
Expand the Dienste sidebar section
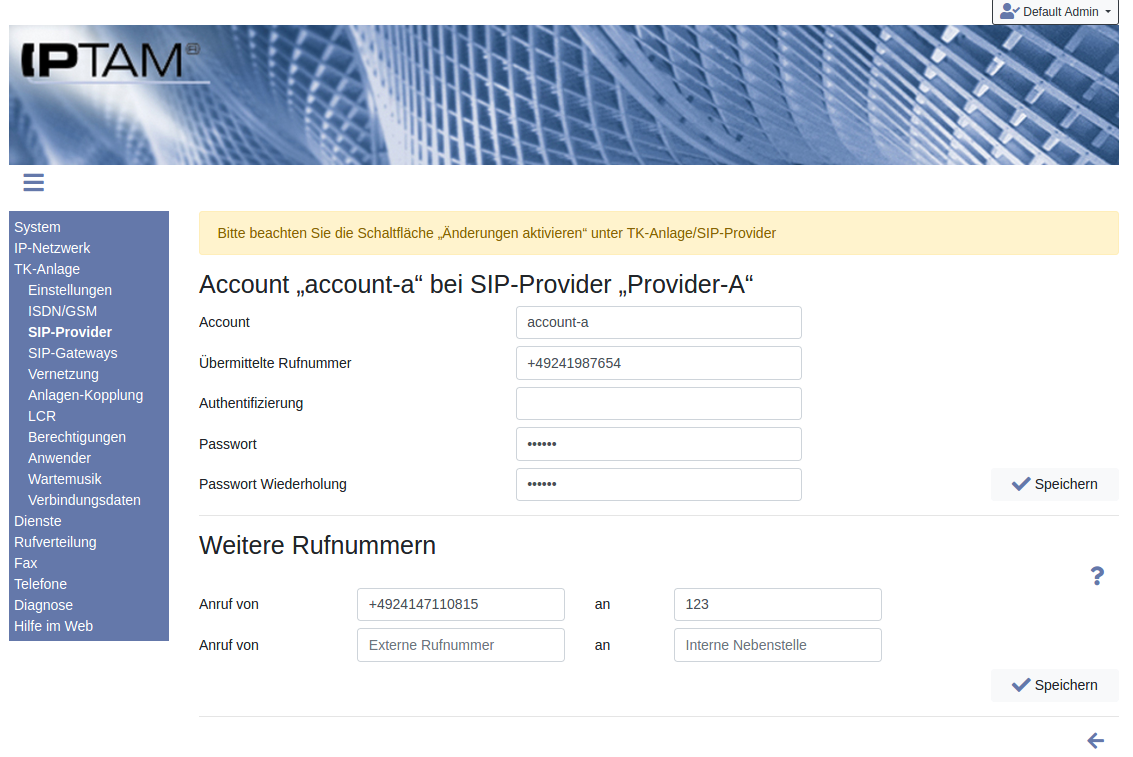(38, 521)
